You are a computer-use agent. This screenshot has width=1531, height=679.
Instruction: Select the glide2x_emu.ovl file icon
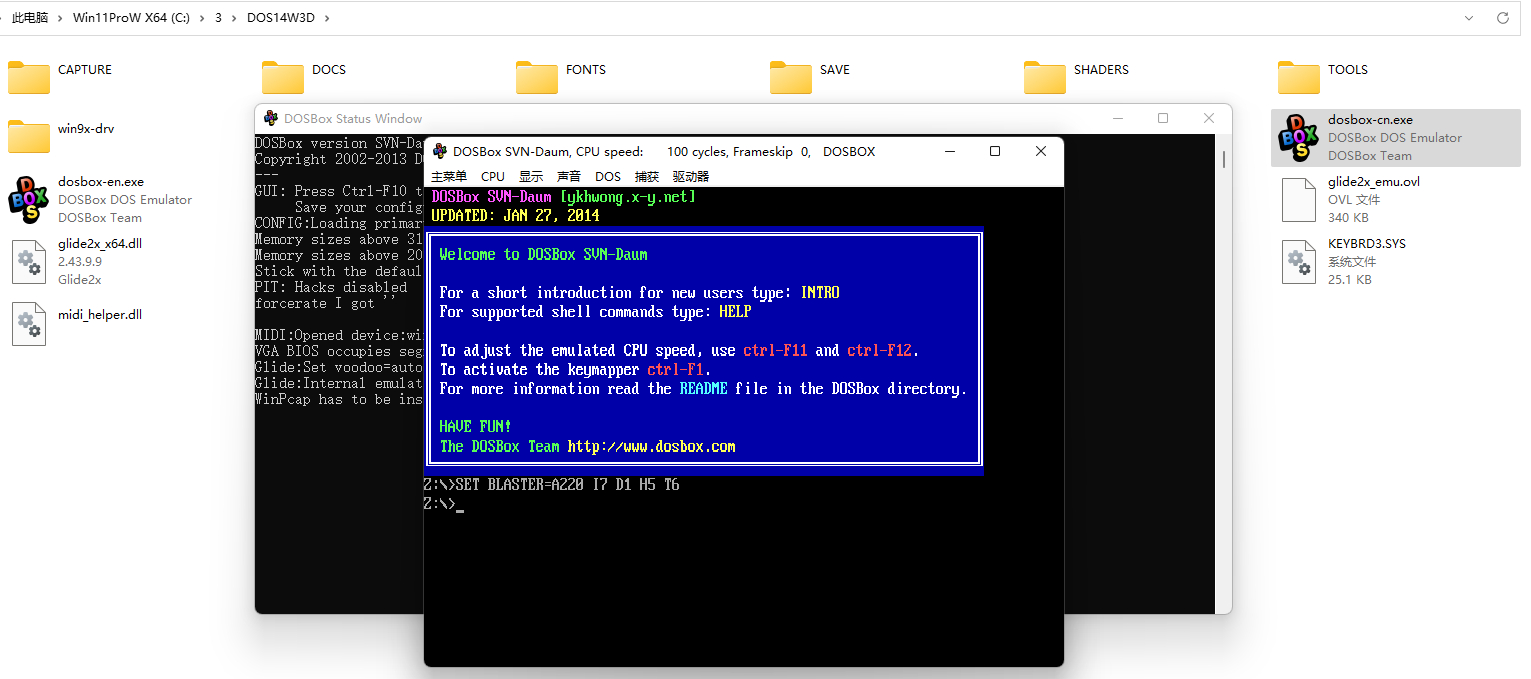point(1299,199)
